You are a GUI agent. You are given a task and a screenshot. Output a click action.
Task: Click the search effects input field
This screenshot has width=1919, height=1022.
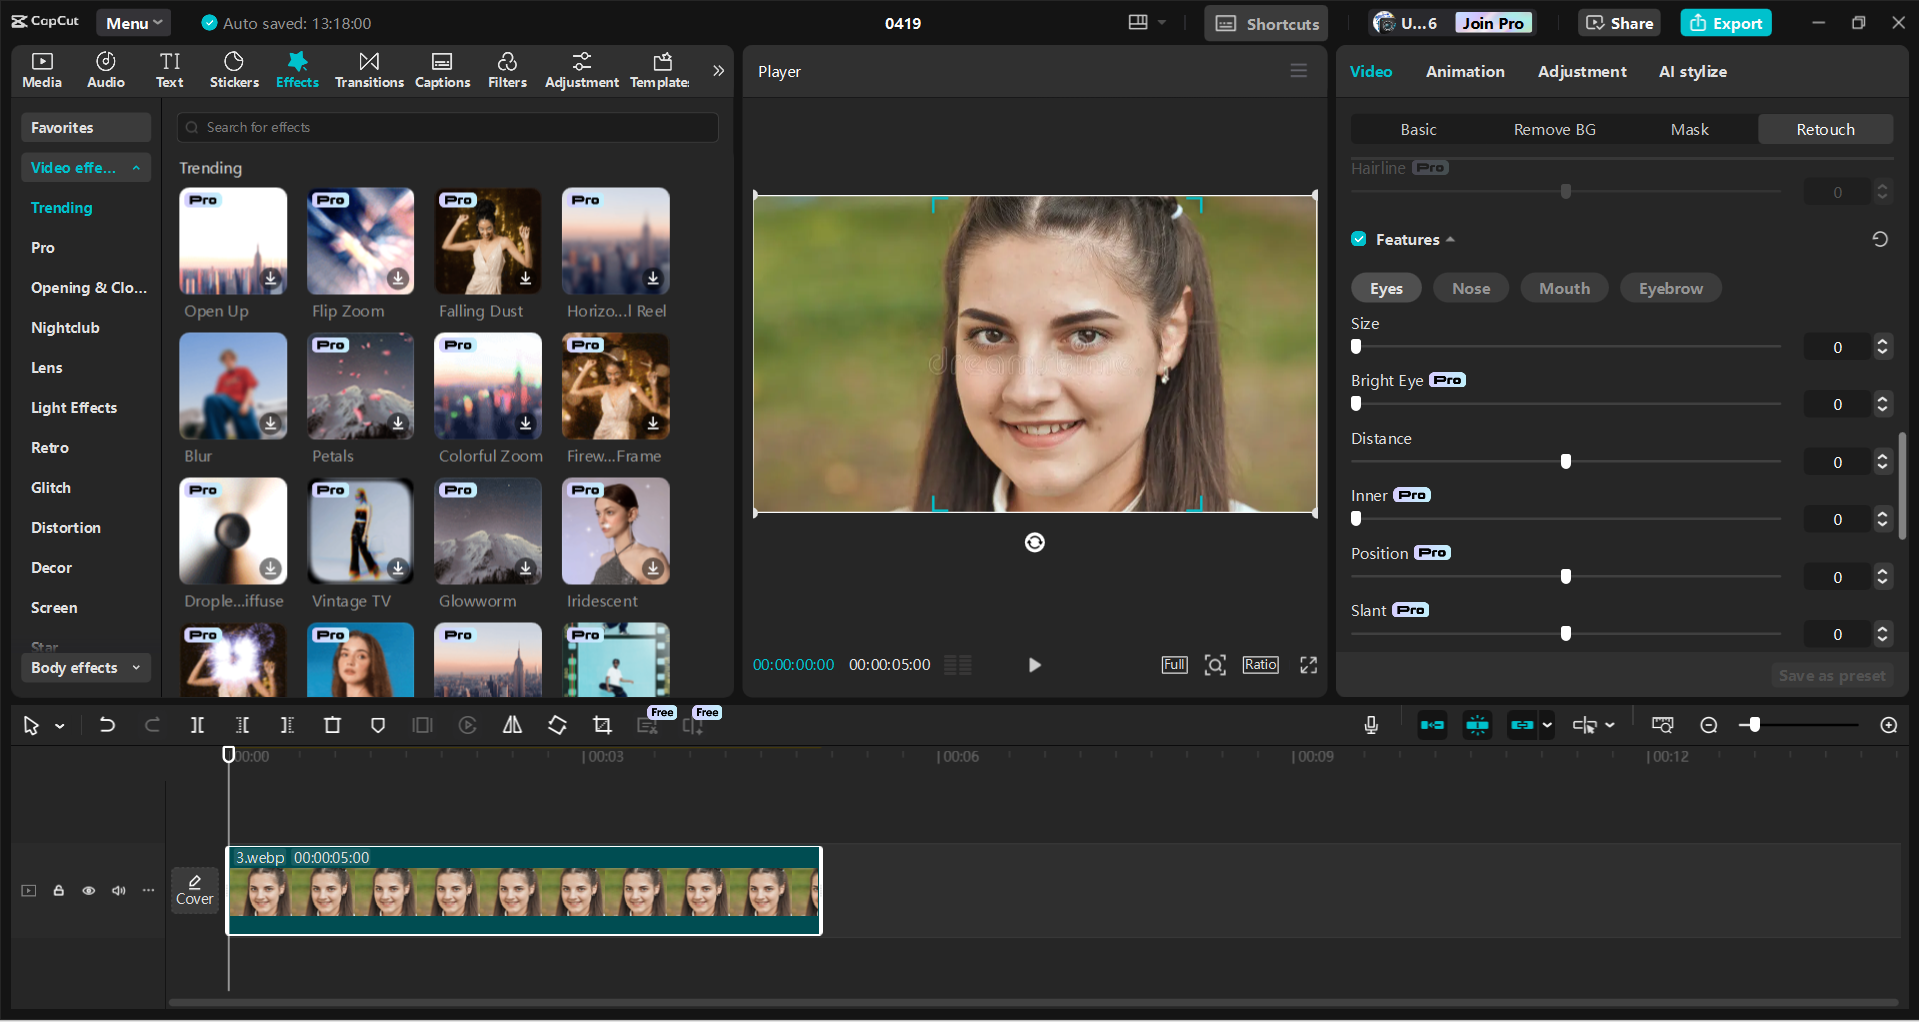pyautogui.click(x=447, y=127)
